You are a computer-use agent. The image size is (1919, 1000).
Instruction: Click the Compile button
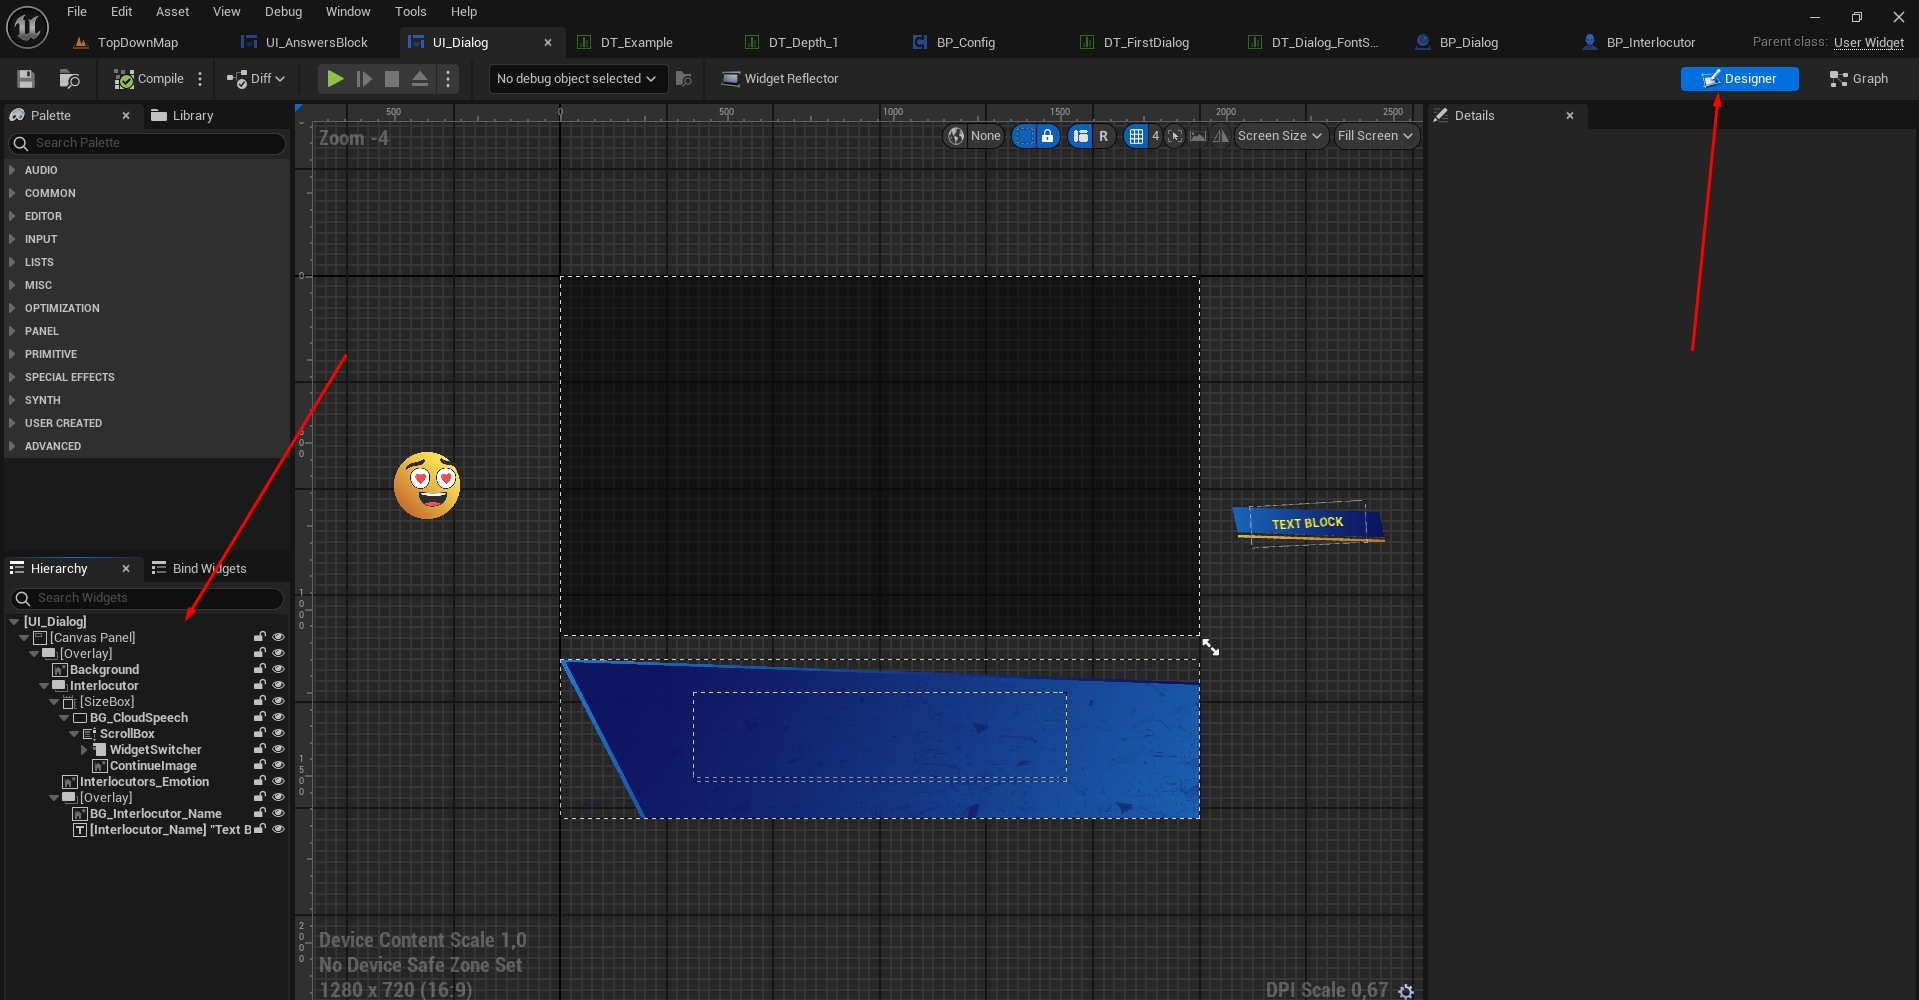pos(149,79)
